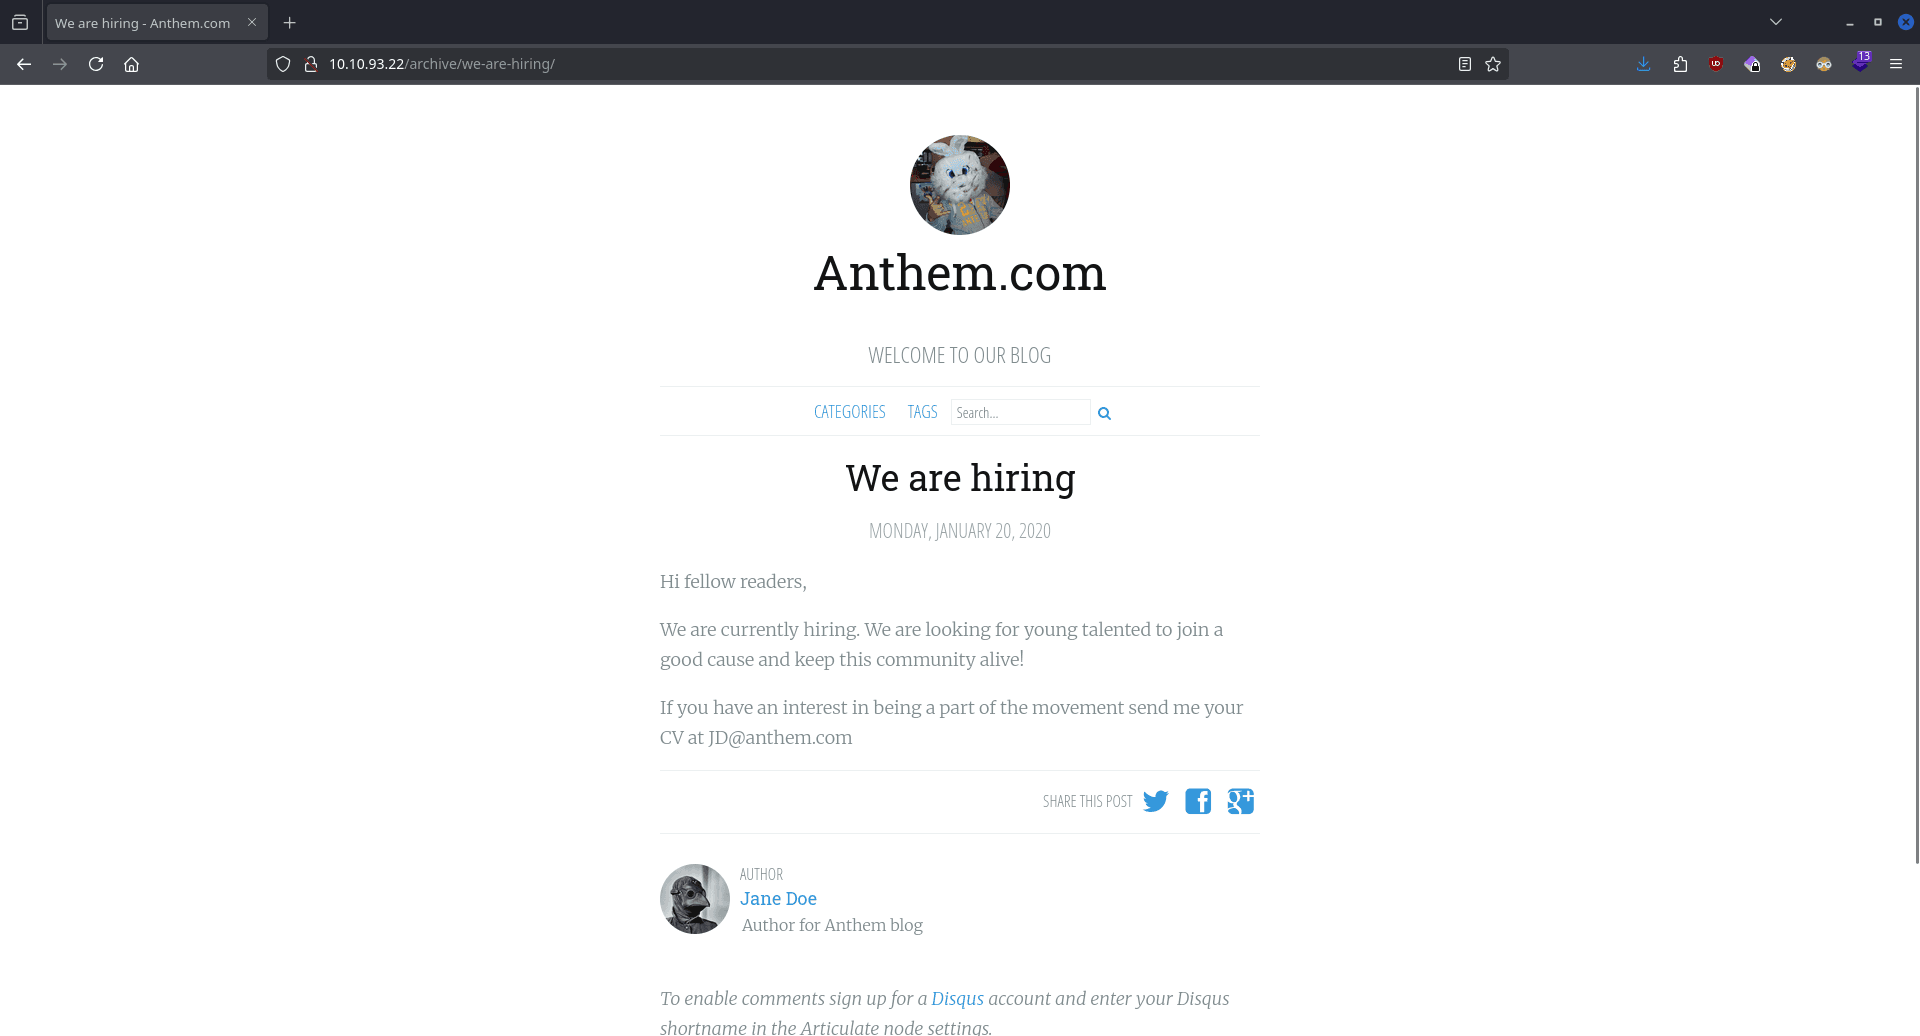Click the blog search magnifier icon
This screenshot has height=1036, width=1920.
click(x=1104, y=413)
